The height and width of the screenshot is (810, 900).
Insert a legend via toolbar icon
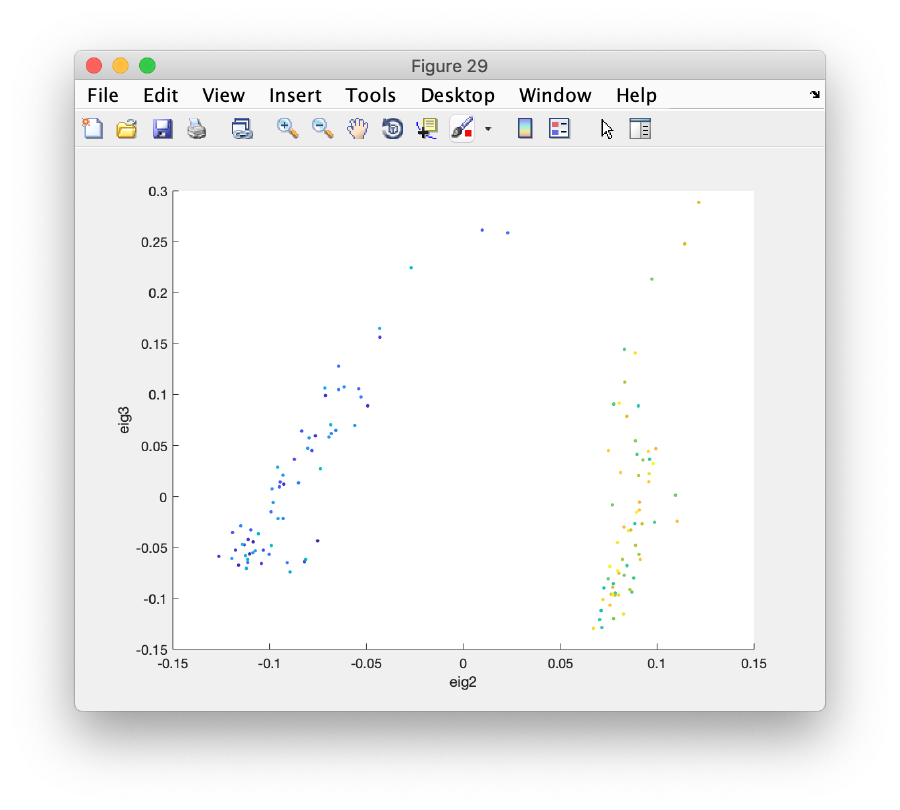[560, 128]
